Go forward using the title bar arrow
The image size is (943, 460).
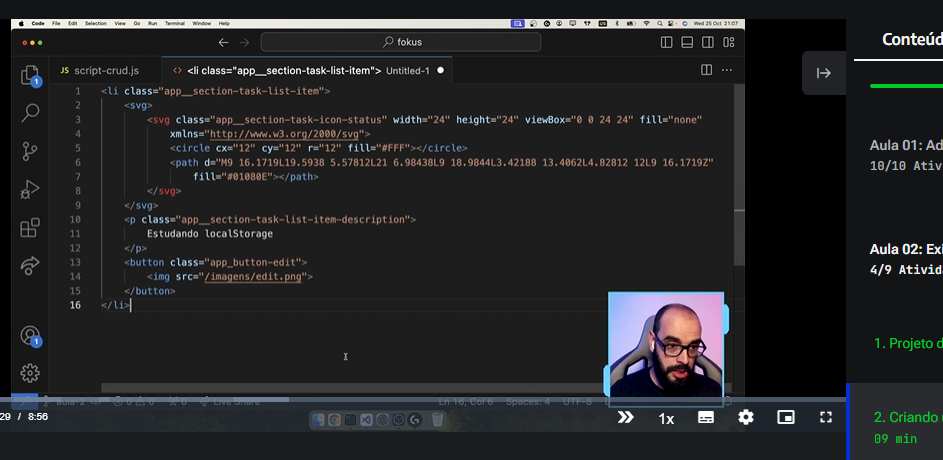244,42
